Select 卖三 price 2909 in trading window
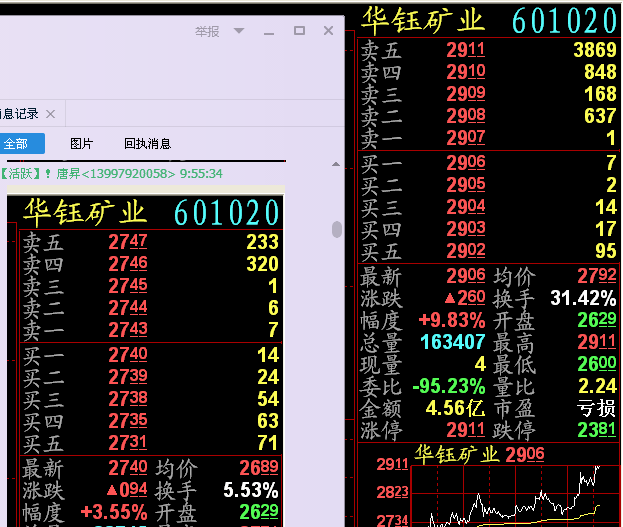The height and width of the screenshot is (527, 623). click(466, 94)
